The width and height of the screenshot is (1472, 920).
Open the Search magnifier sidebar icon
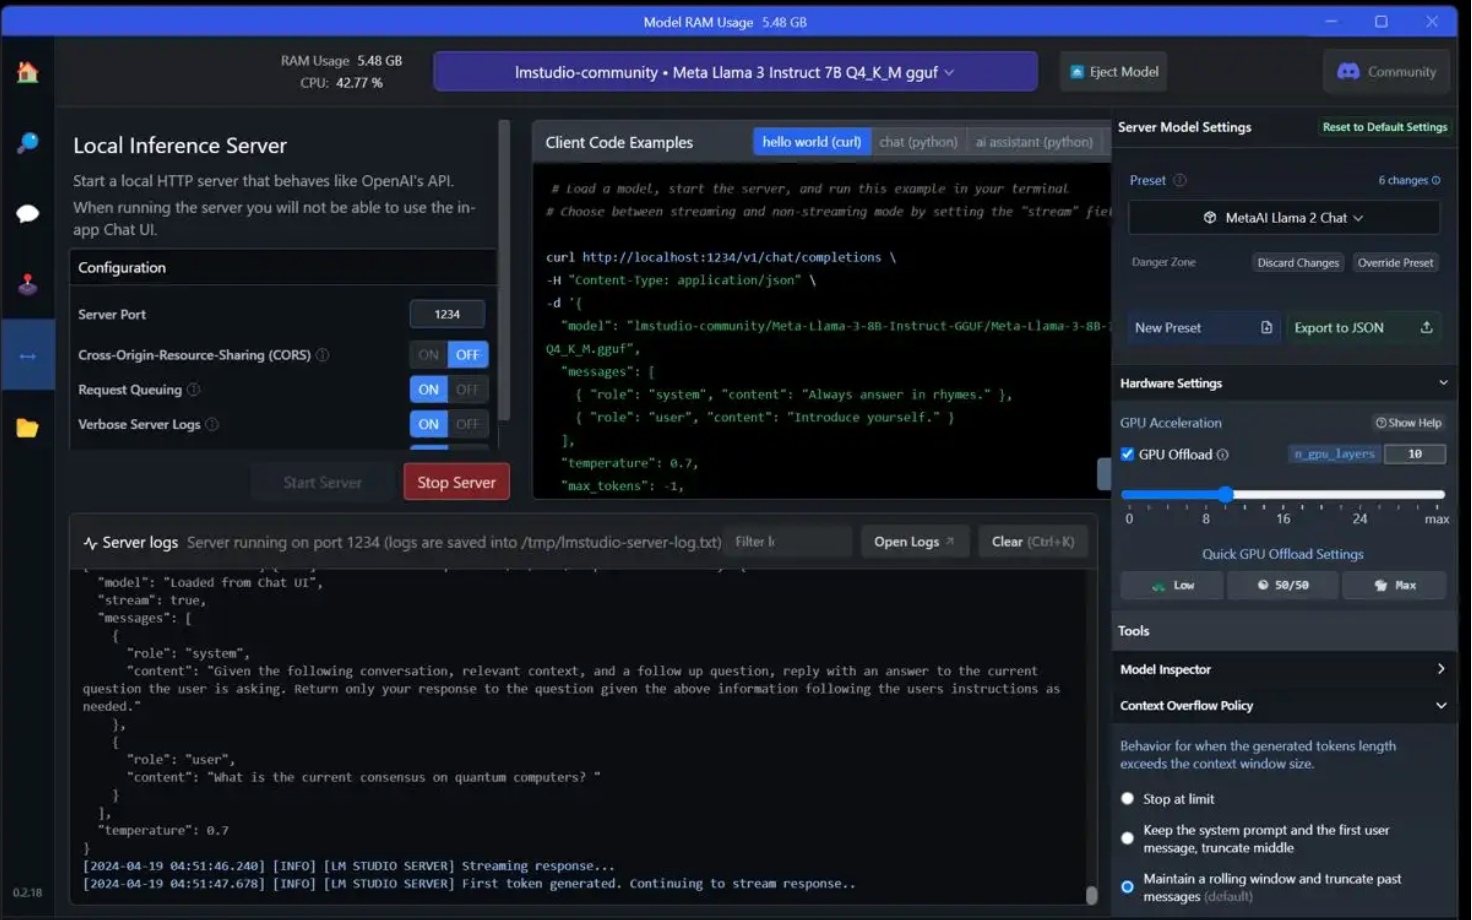28,143
